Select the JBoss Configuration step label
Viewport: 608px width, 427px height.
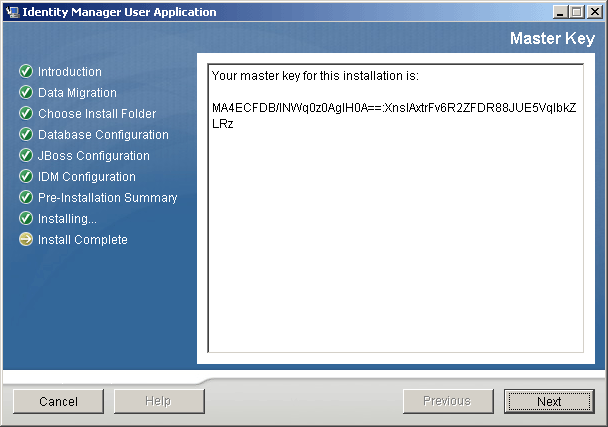point(93,156)
